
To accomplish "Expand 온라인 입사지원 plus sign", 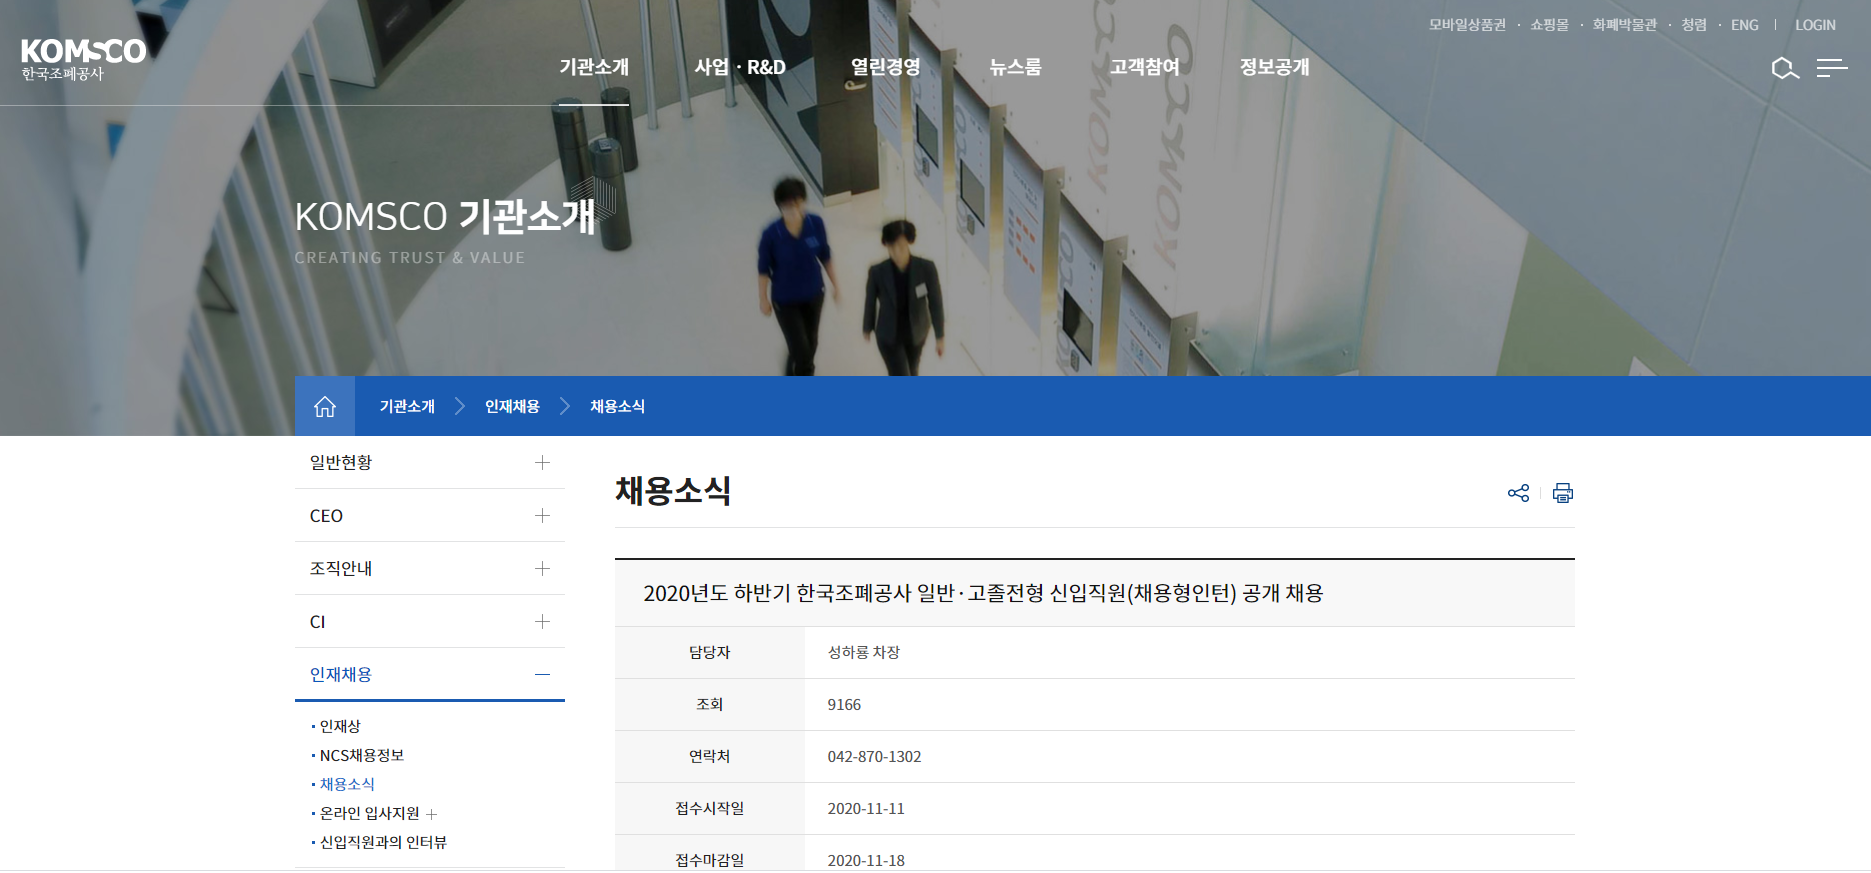I will [432, 814].
